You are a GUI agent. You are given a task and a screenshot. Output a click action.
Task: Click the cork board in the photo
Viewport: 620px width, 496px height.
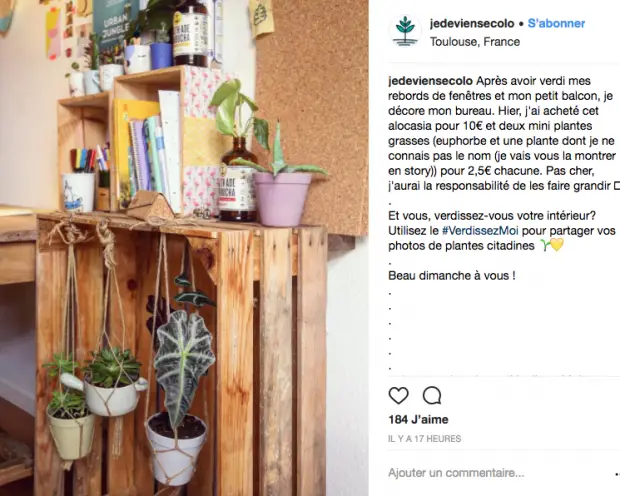tap(312, 119)
